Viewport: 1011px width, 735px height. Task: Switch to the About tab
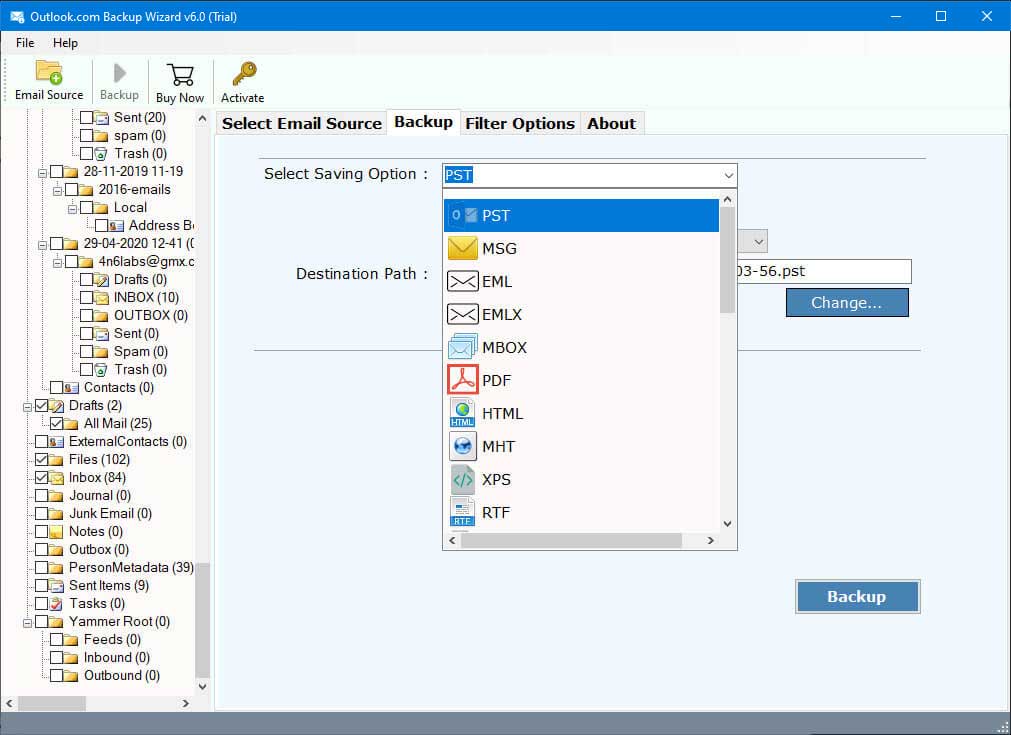(x=611, y=123)
